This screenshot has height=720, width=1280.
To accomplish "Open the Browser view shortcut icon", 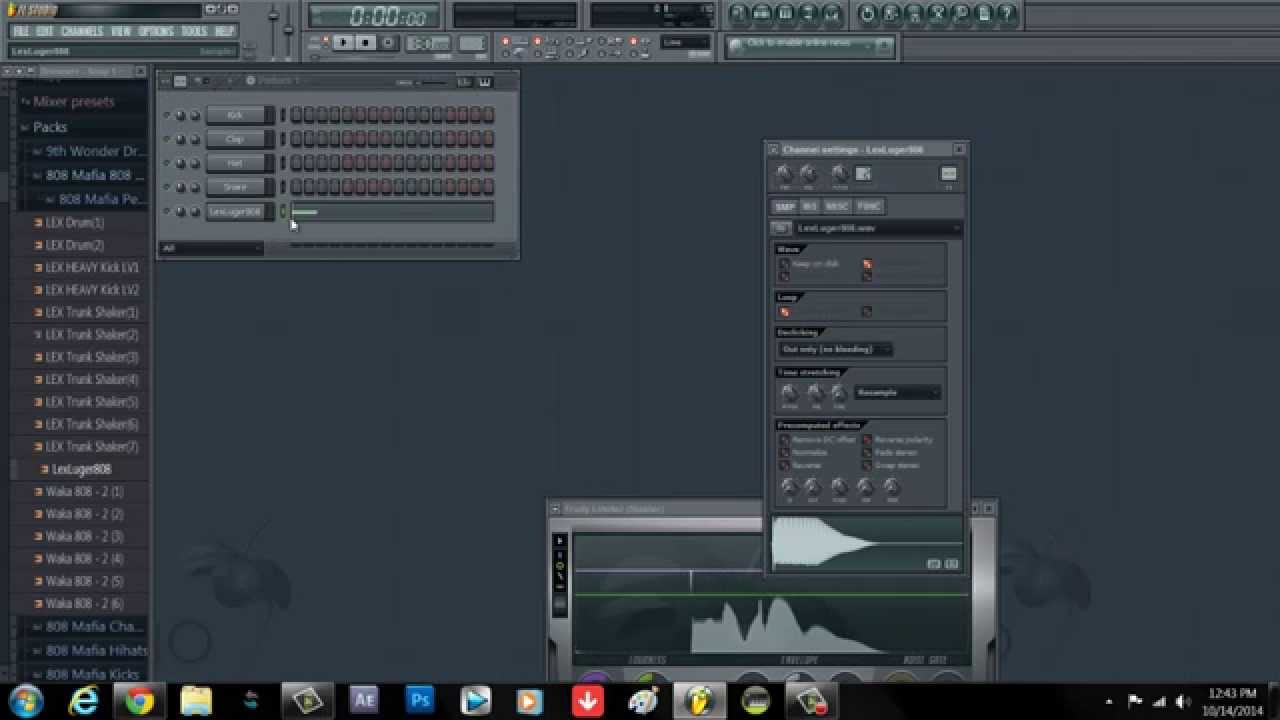I will pyautogui.click(x=809, y=14).
